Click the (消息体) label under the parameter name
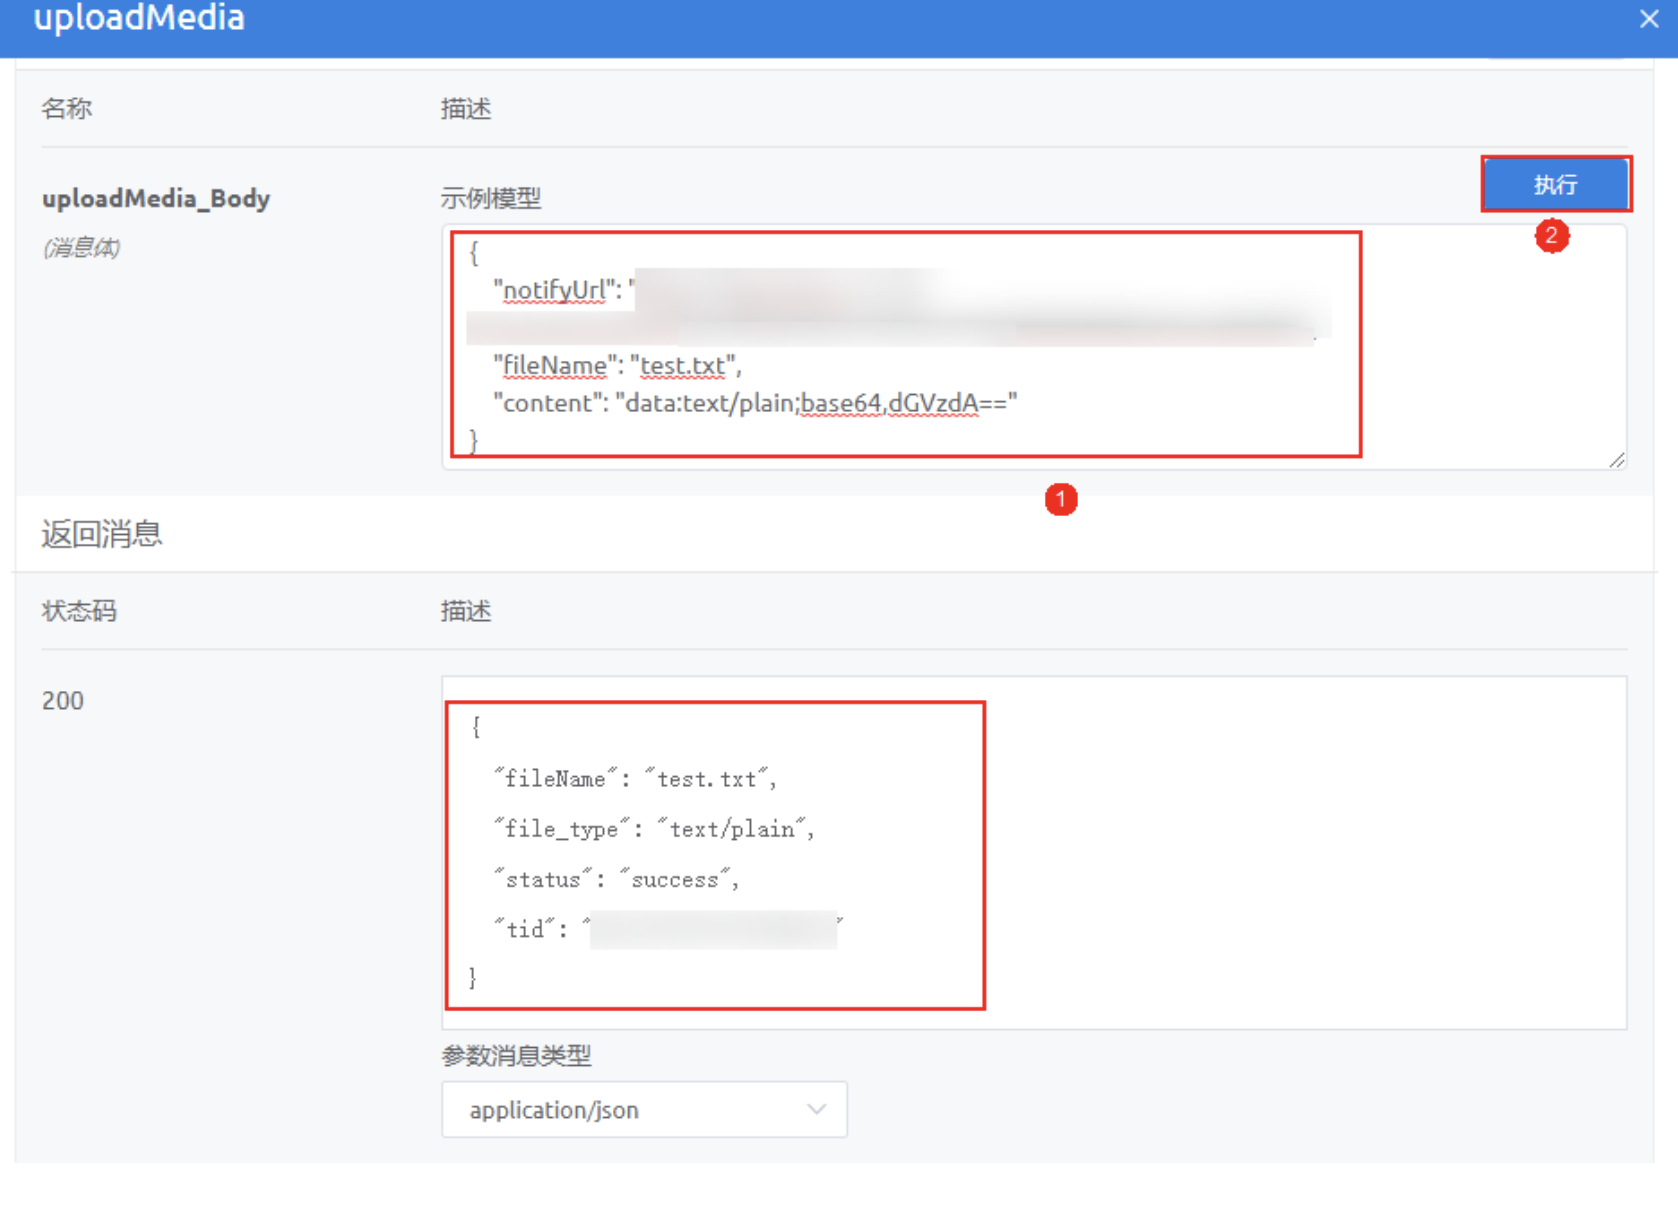Image resolution: width=1678 pixels, height=1214 pixels. (82, 248)
